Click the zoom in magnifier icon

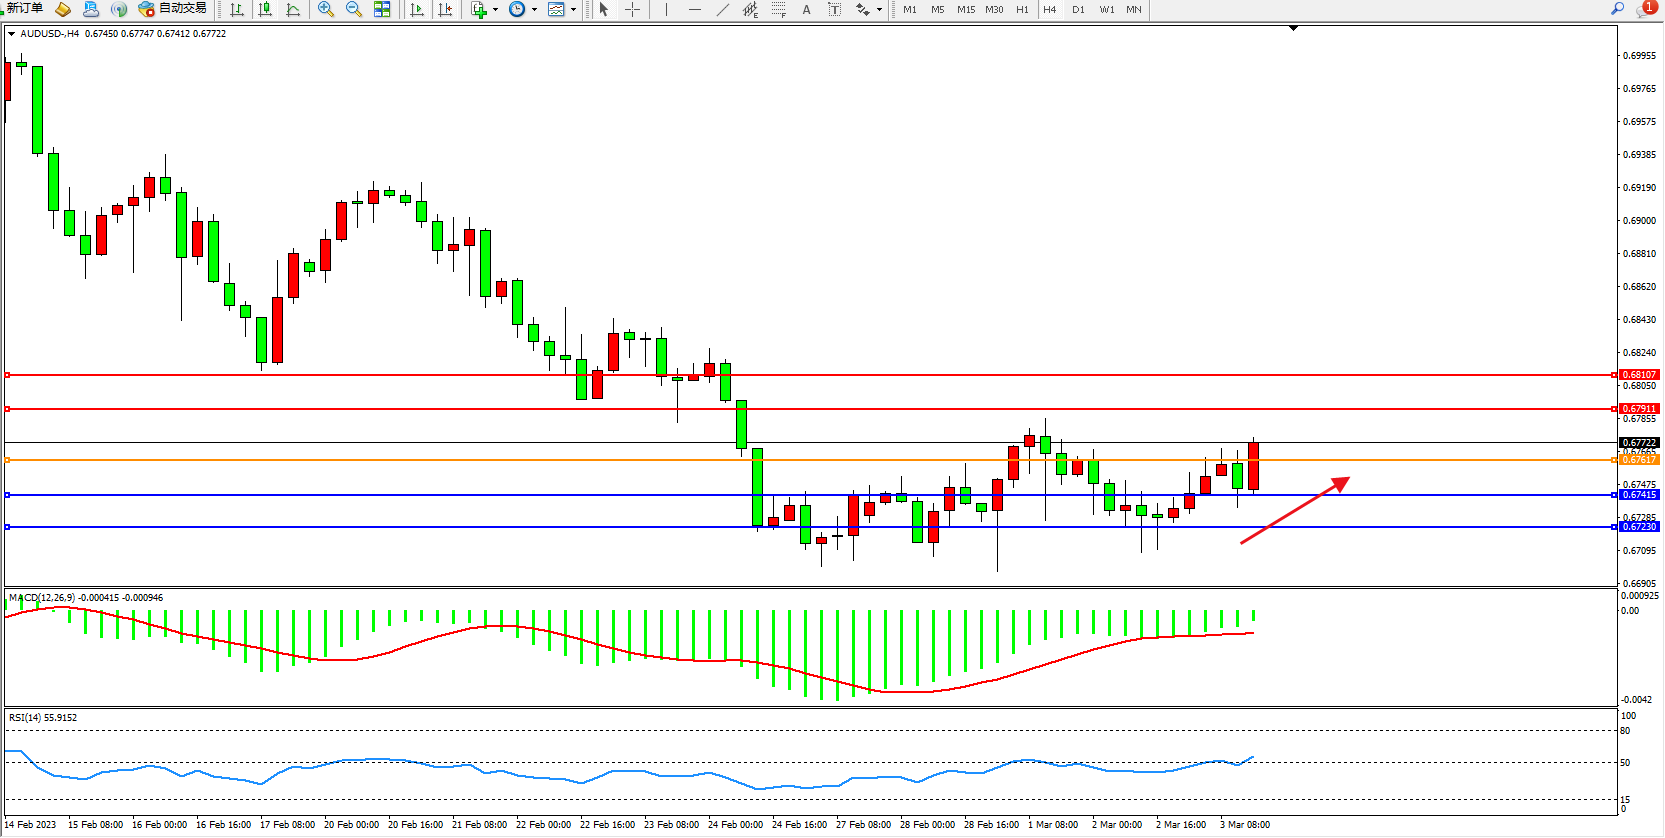click(x=326, y=9)
